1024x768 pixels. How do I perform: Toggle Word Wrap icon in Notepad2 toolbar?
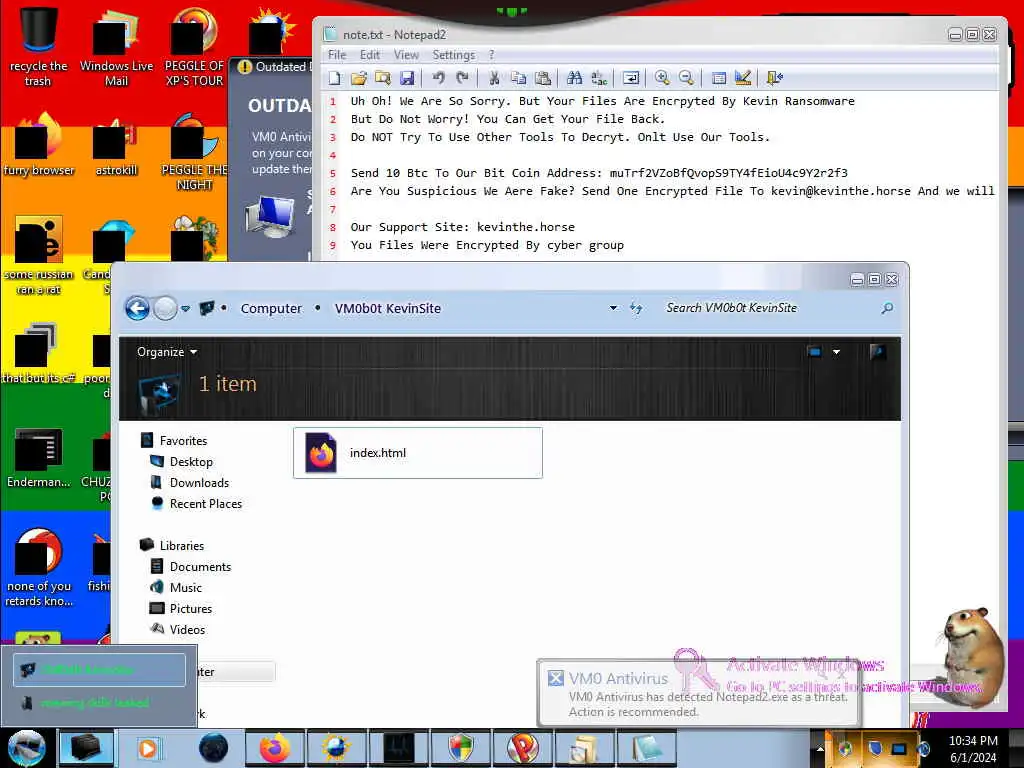click(631, 78)
